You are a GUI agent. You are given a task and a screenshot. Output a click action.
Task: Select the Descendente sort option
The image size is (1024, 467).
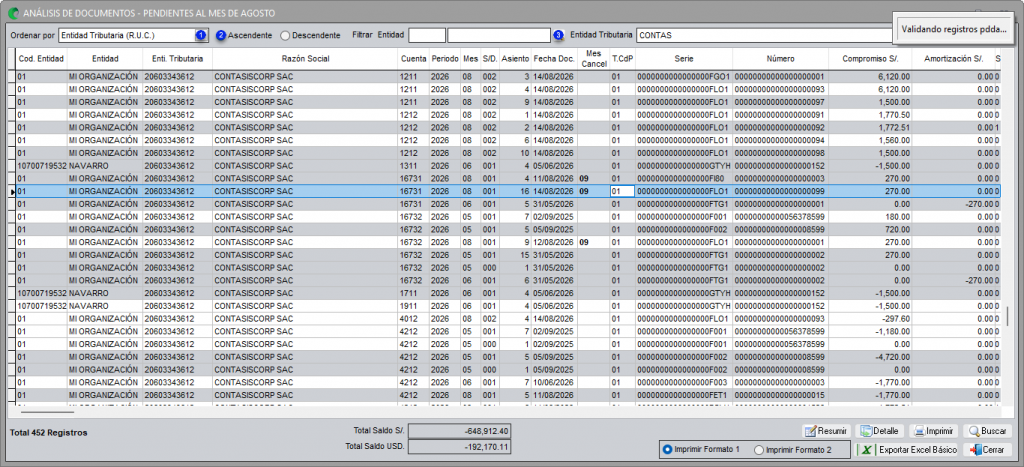310,35
